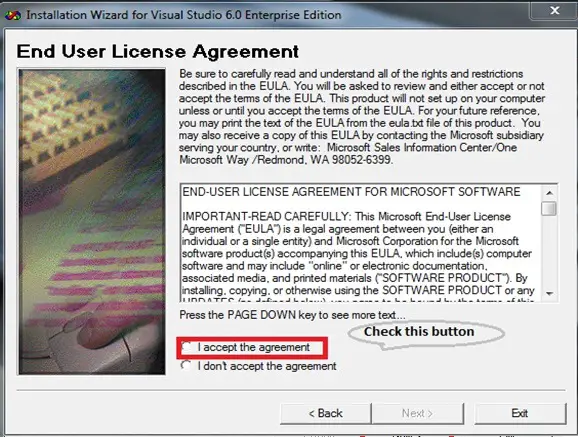Image resolution: width=578 pixels, height=437 pixels.
Task: Click the Back button
Action: click(x=325, y=413)
